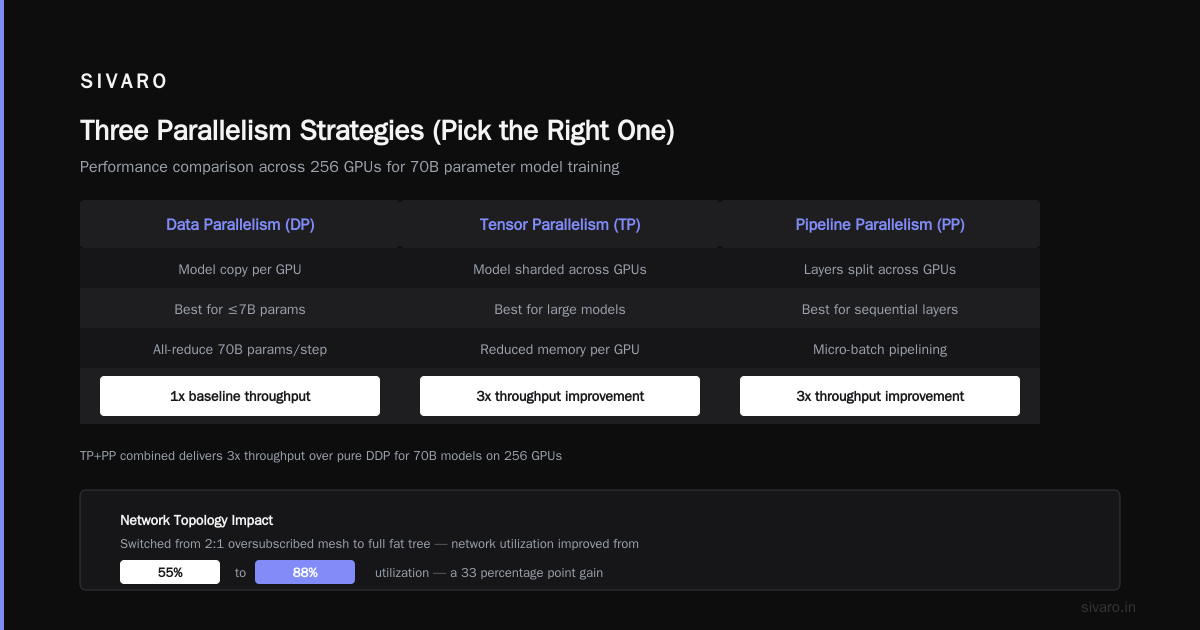Select the Model copy per GPU cell
The image size is (1200, 630).
[x=240, y=269]
